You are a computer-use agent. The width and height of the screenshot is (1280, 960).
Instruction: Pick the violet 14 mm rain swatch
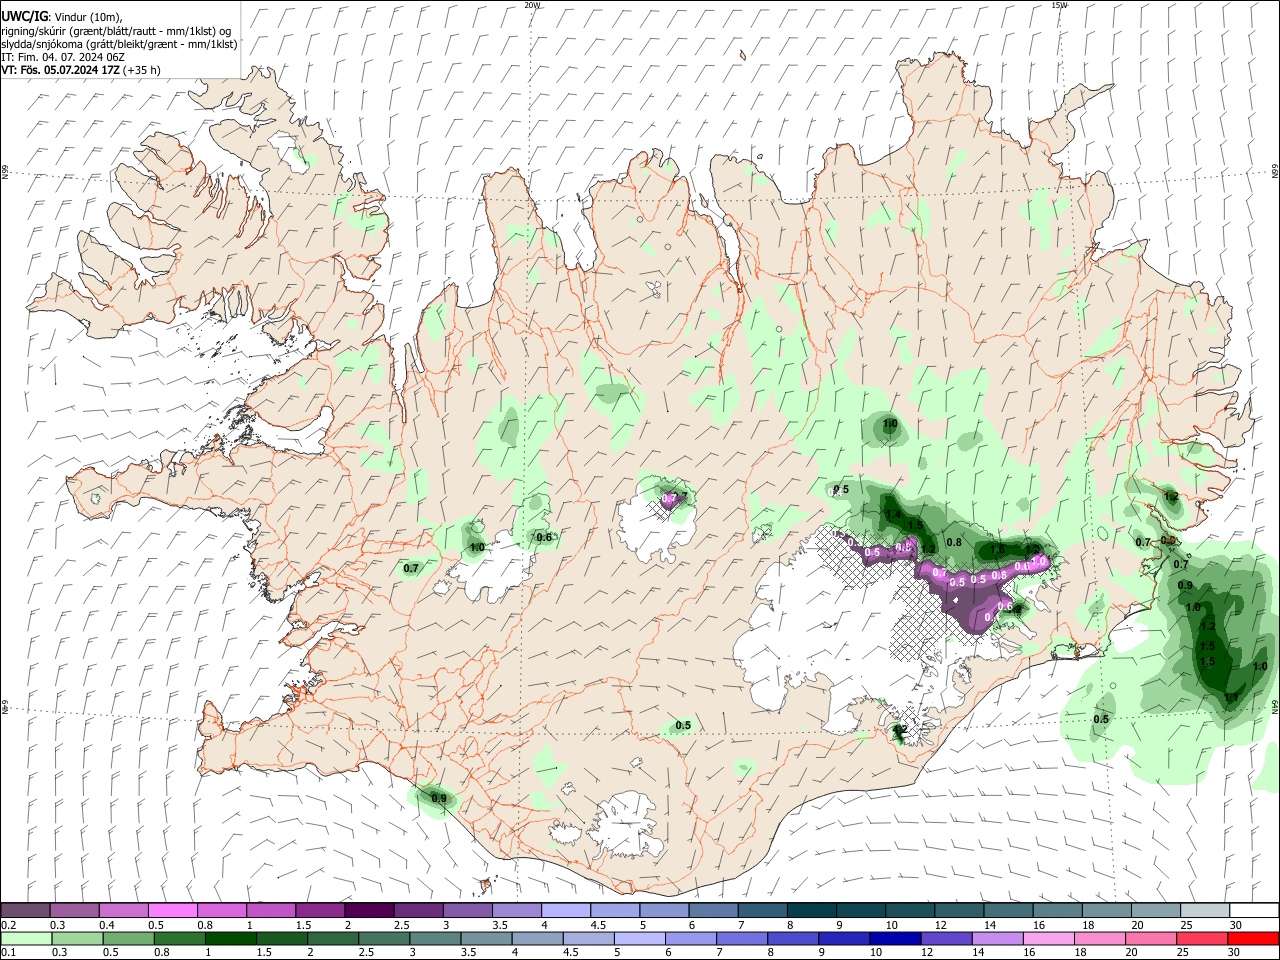[x=997, y=938]
